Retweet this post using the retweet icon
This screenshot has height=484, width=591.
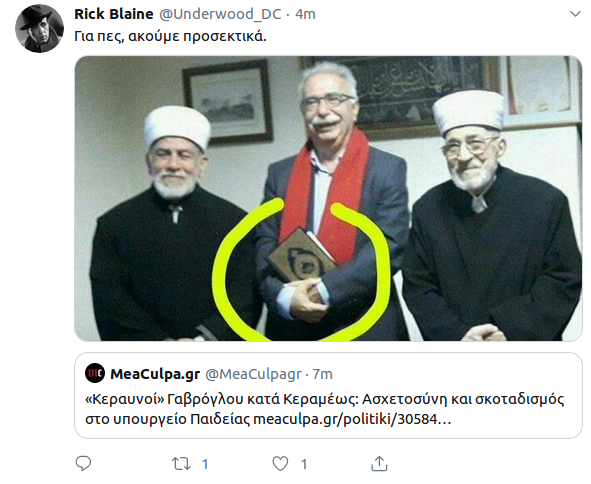point(181,464)
